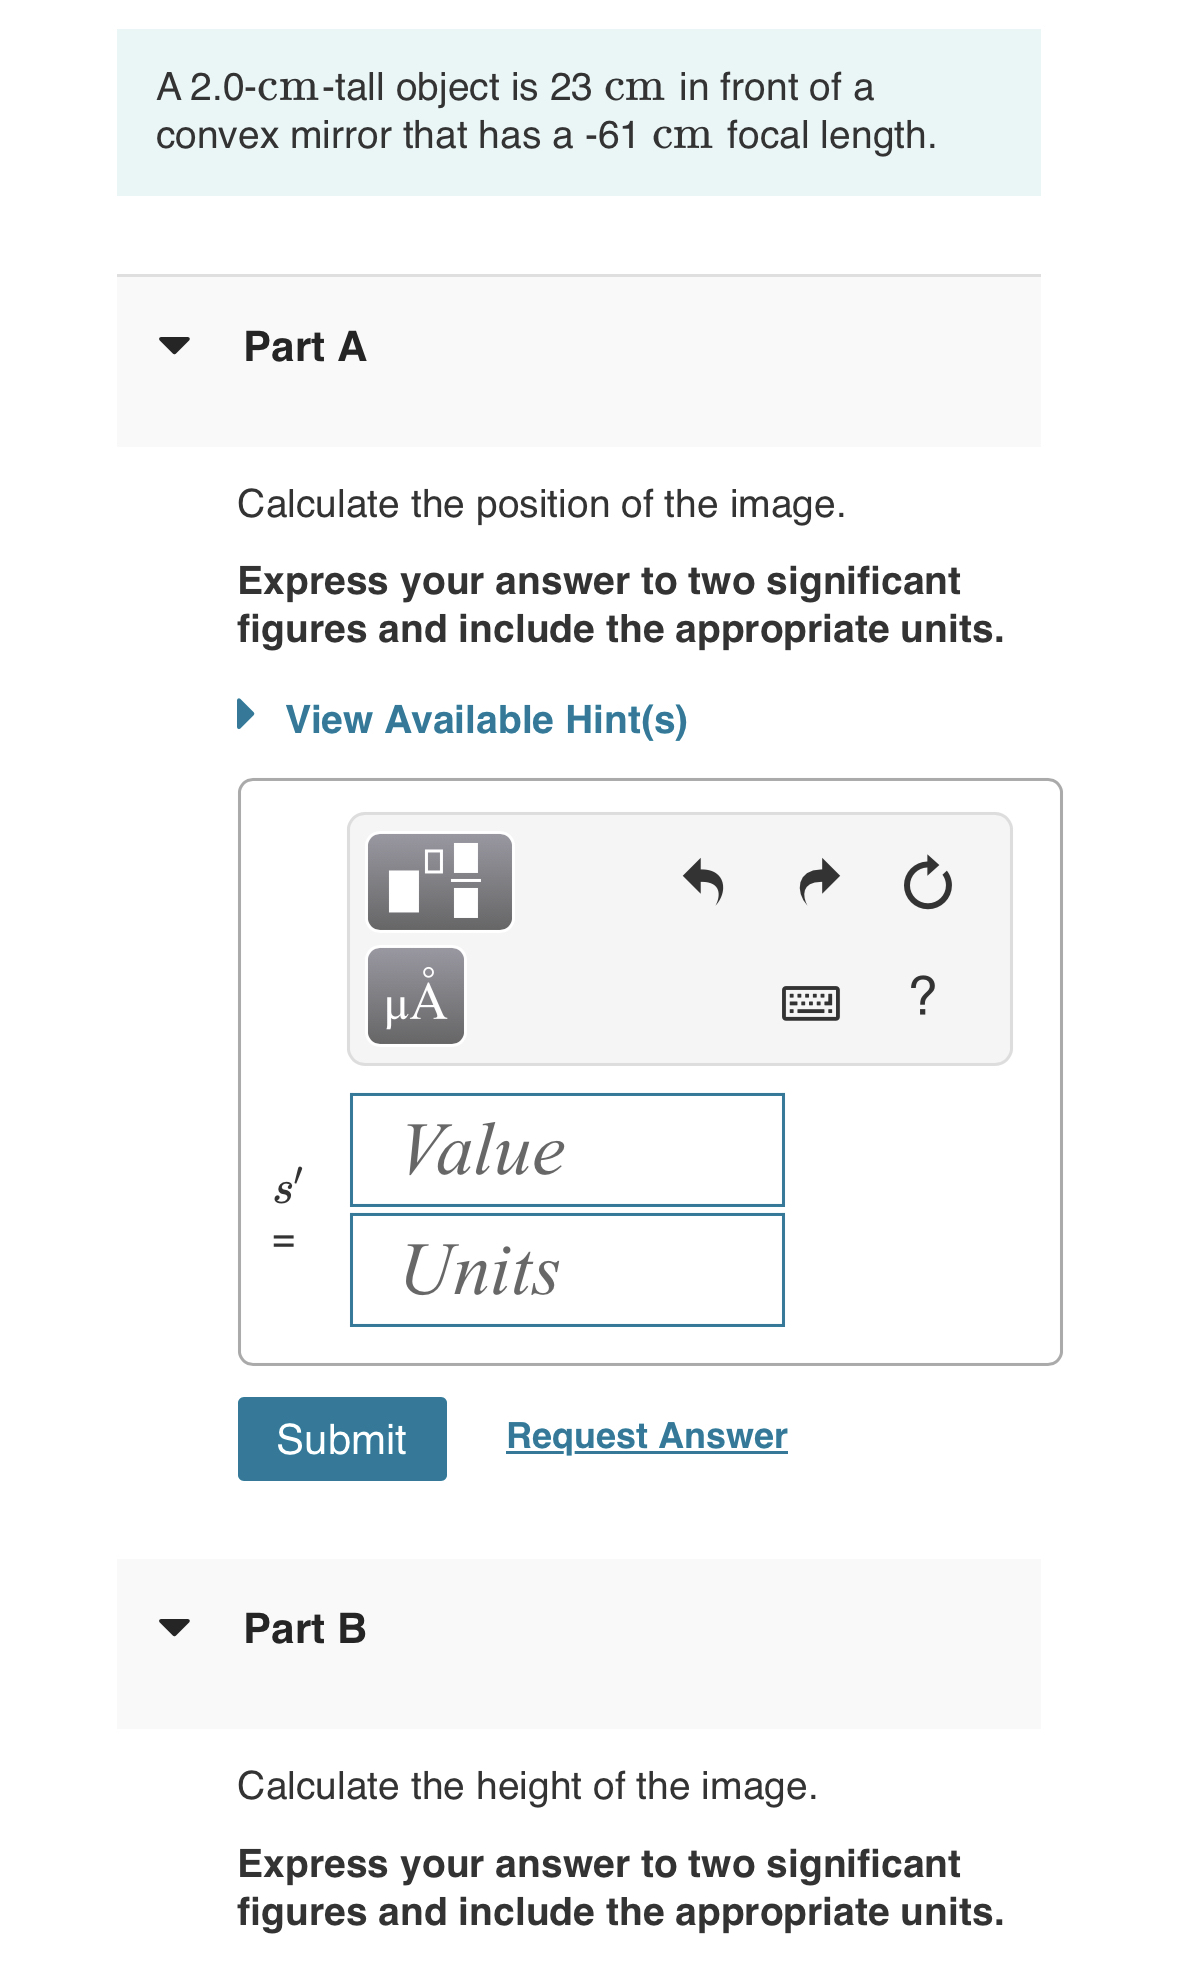
Task: Open the Part A header
Action: (305, 347)
